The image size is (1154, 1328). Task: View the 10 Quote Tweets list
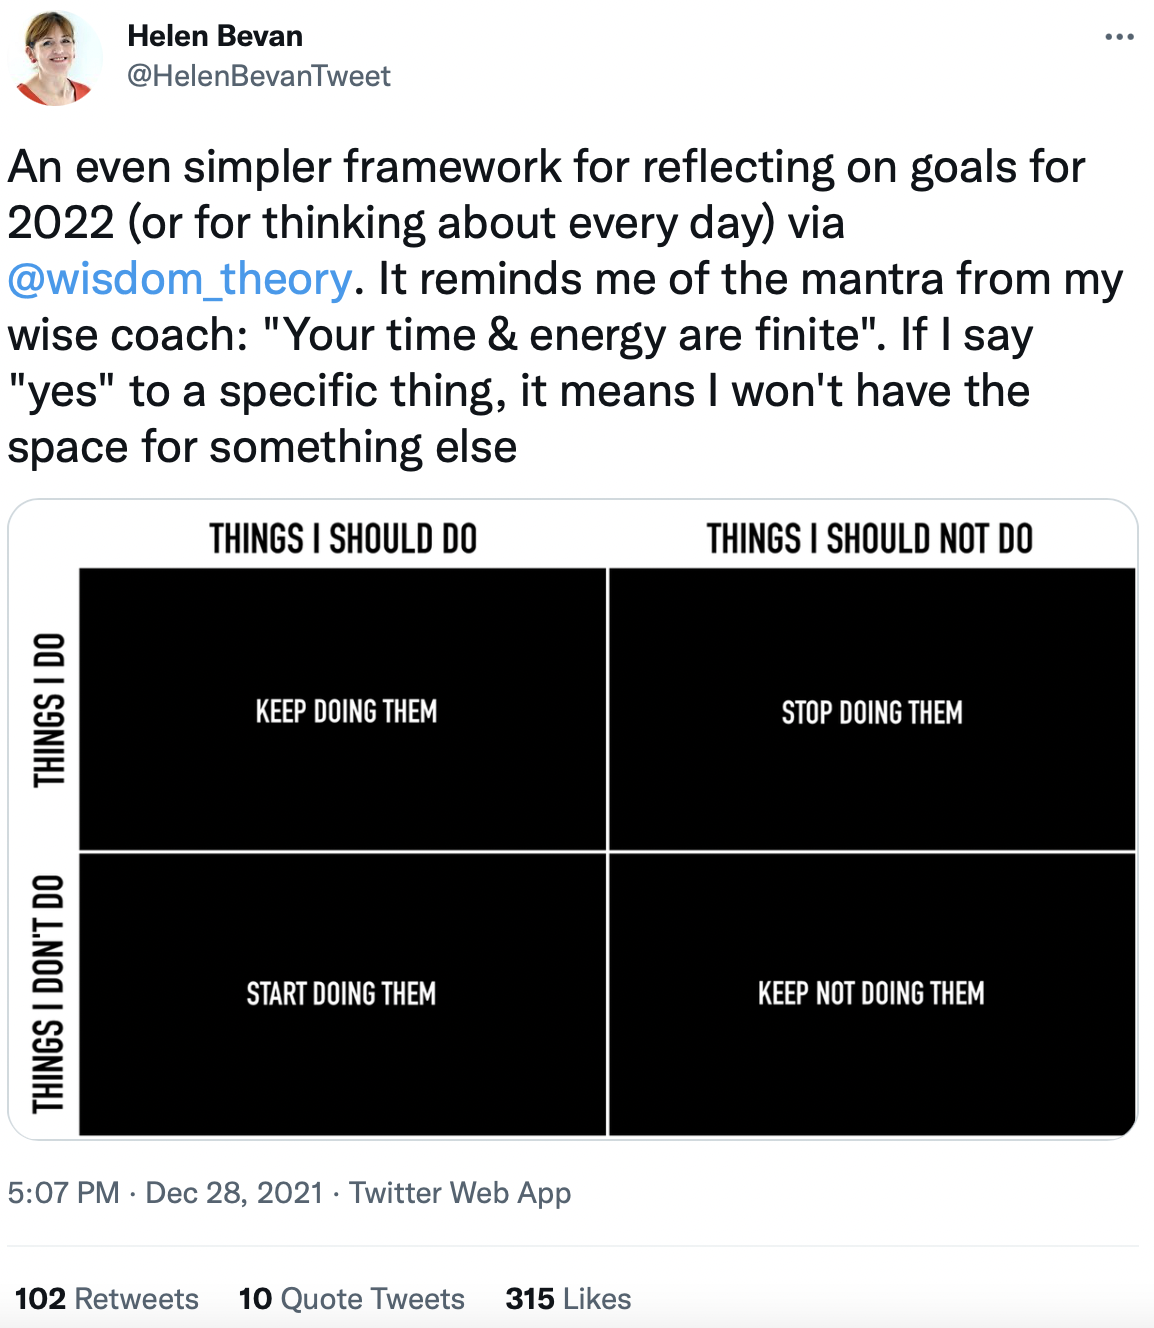[x=352, y=1298]
